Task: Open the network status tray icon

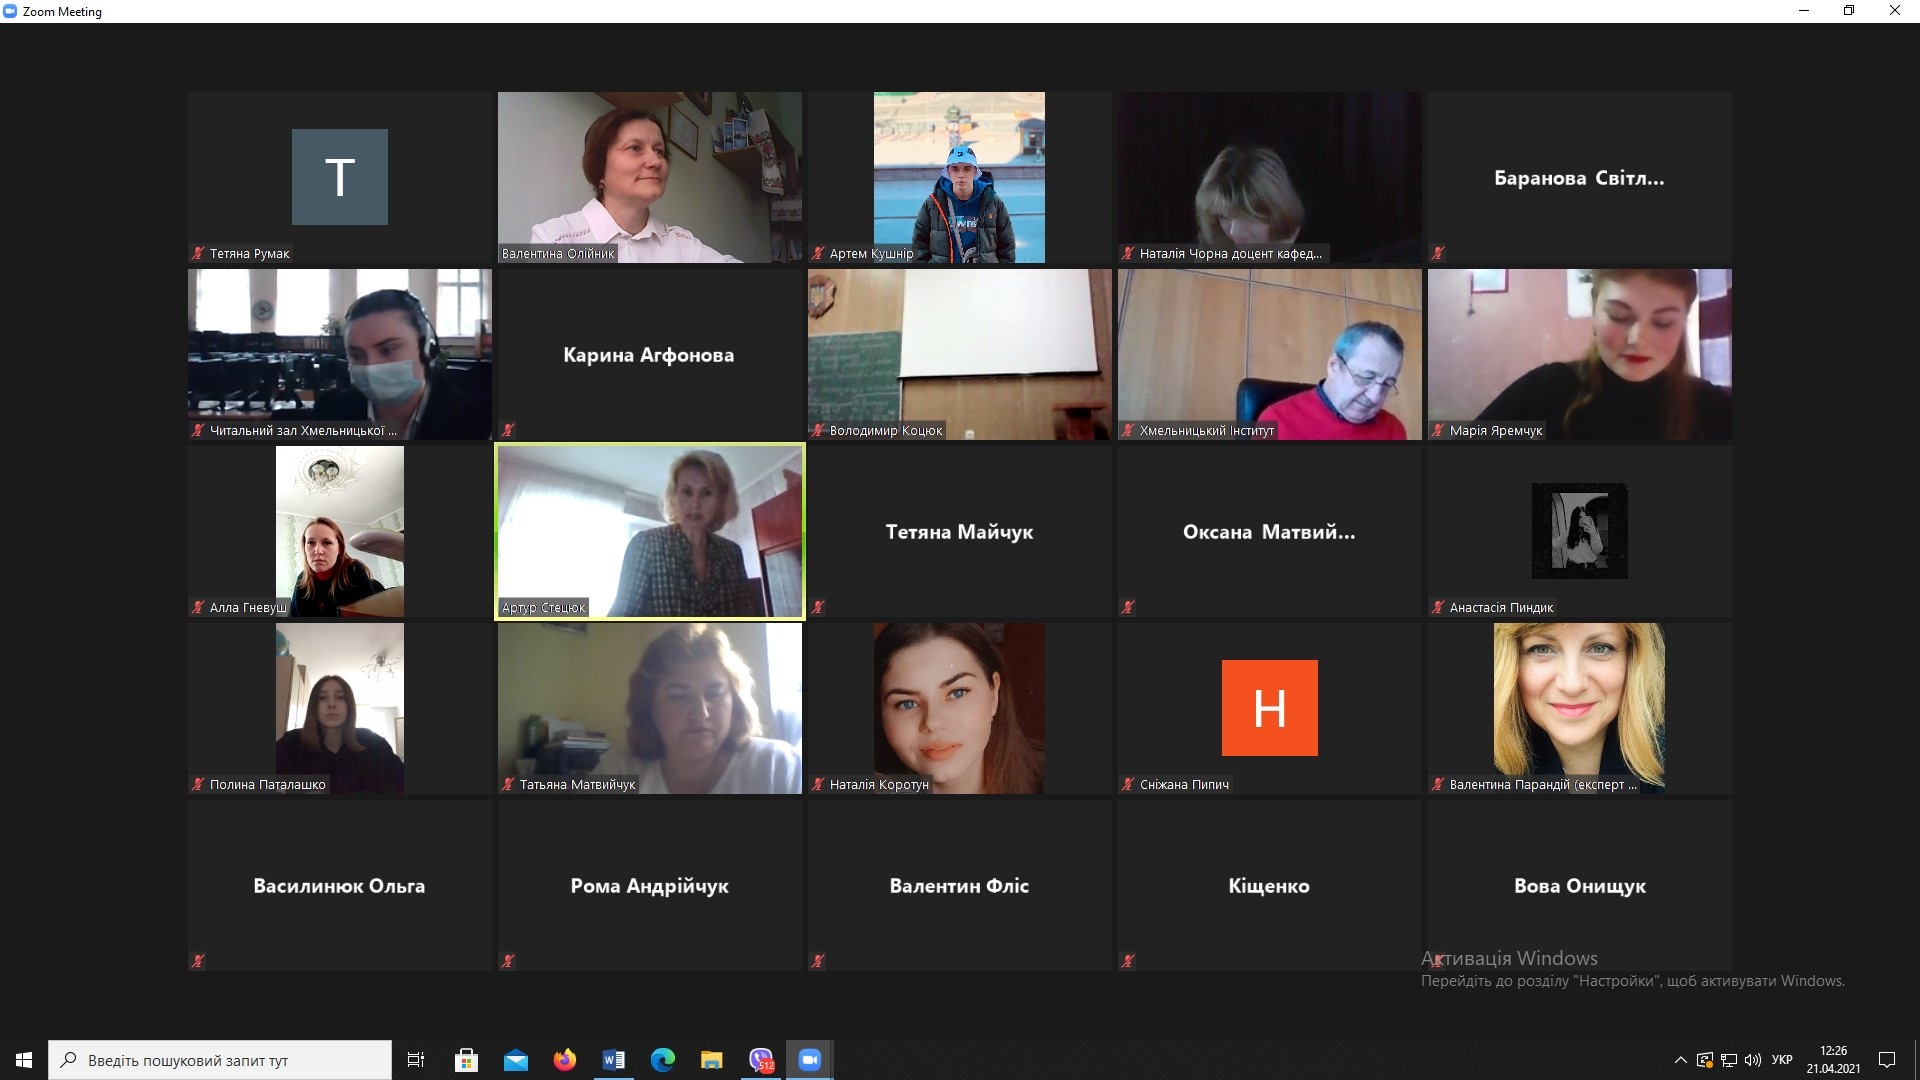Action: (x=1728, y=1060)
